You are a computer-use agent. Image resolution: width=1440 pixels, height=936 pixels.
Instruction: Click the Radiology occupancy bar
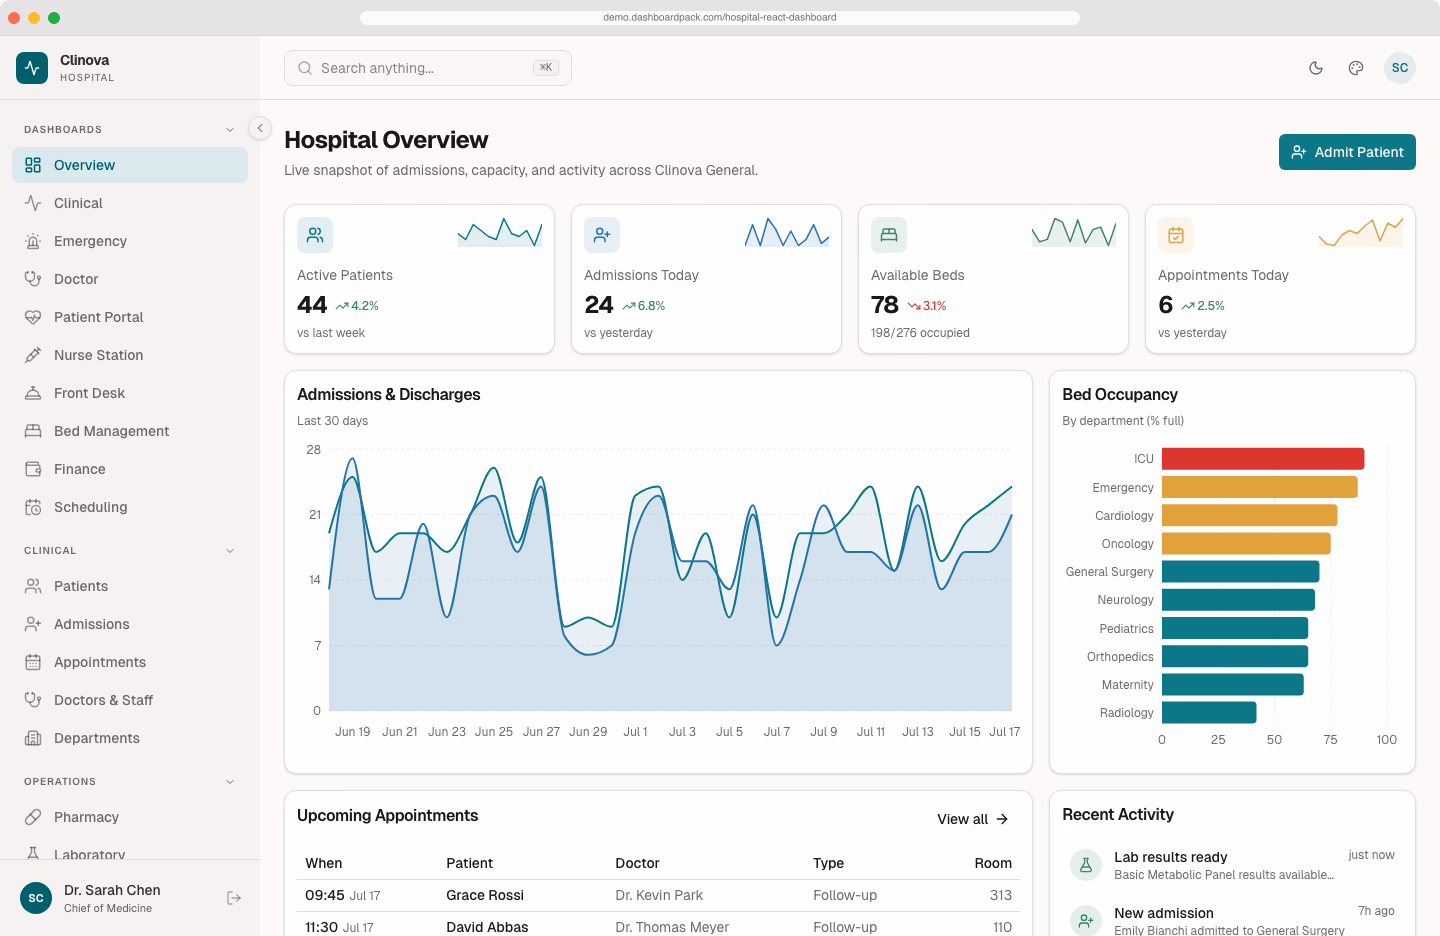coord(1209,712)
